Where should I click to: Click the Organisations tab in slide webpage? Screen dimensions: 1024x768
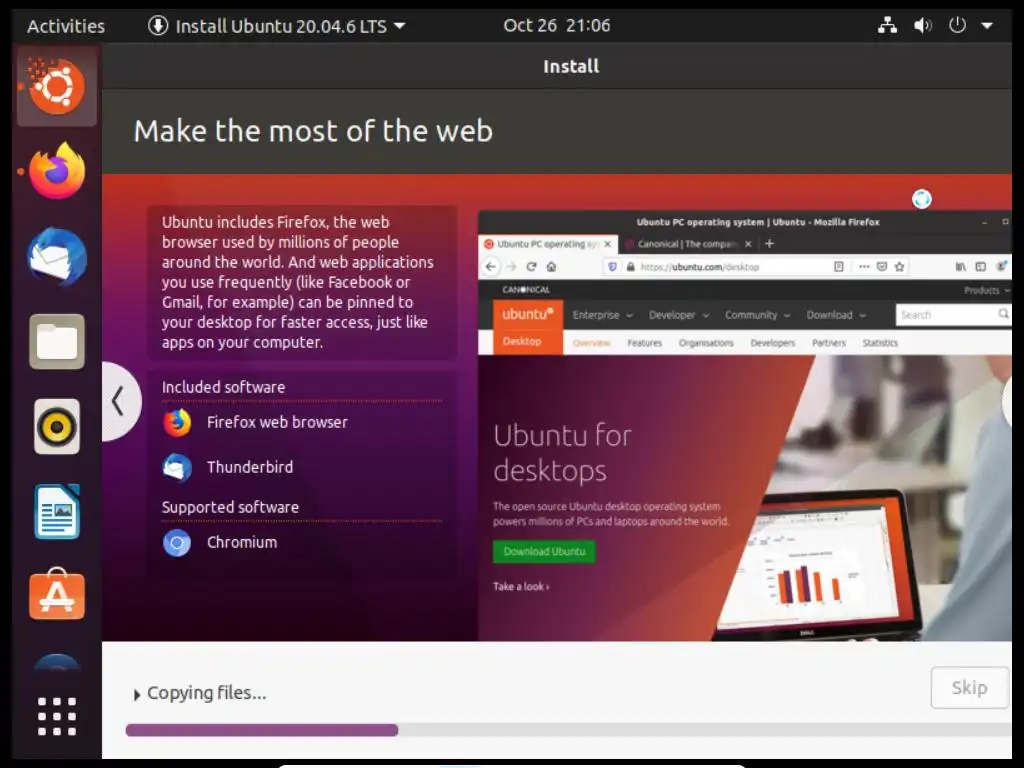tap(705, 343)
